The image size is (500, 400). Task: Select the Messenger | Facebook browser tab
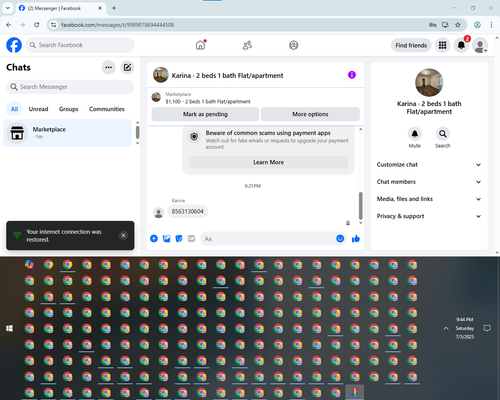click(x=60, y=8)
